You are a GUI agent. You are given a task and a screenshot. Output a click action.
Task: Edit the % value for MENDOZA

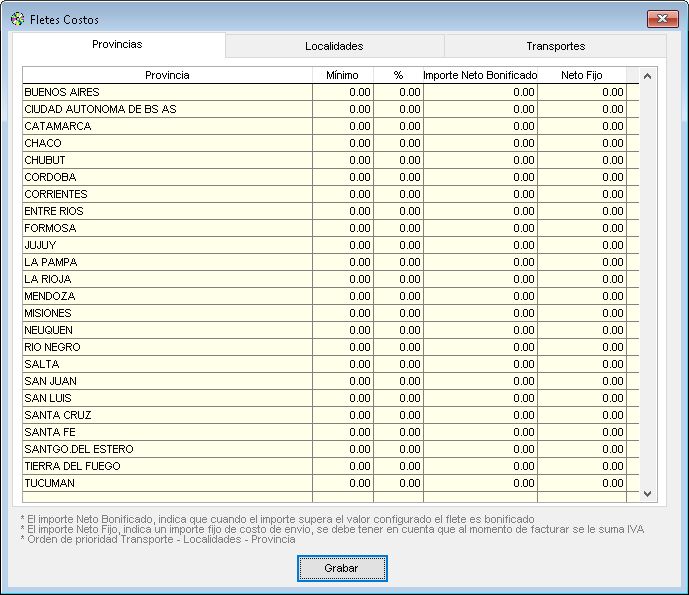pyautogui.click(x=398, y=296)
